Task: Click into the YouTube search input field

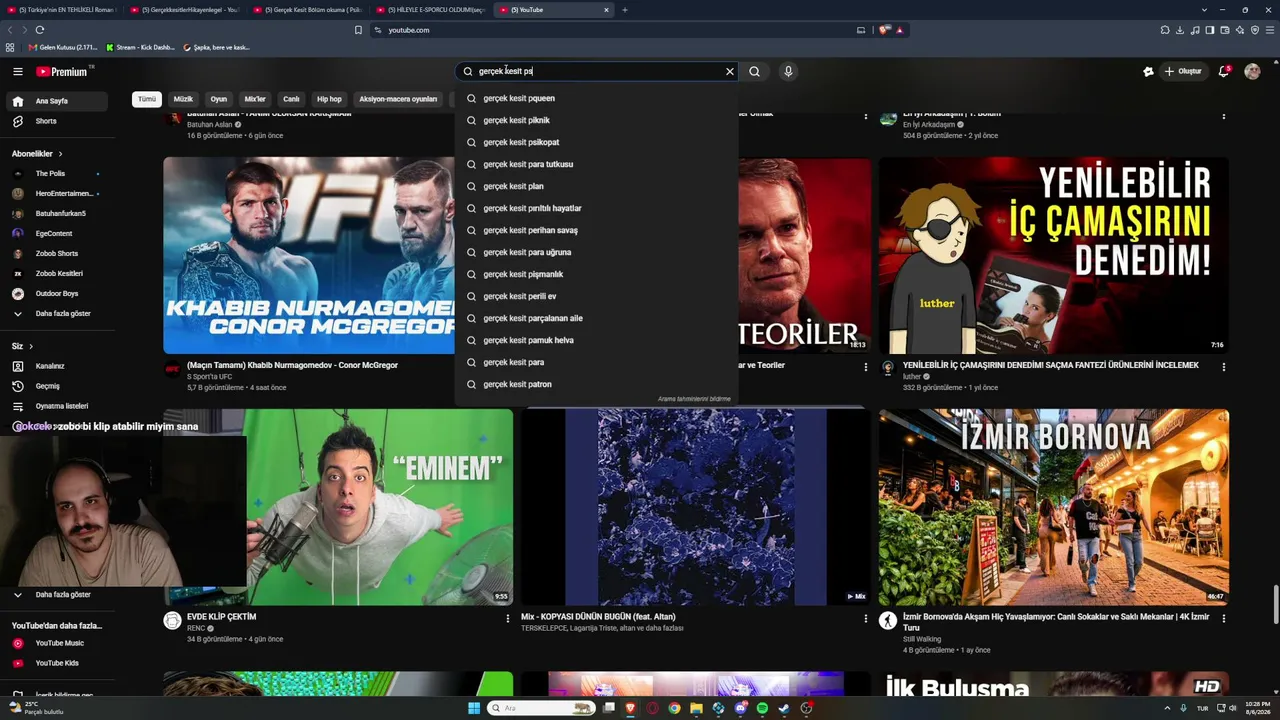Action: 598,72
